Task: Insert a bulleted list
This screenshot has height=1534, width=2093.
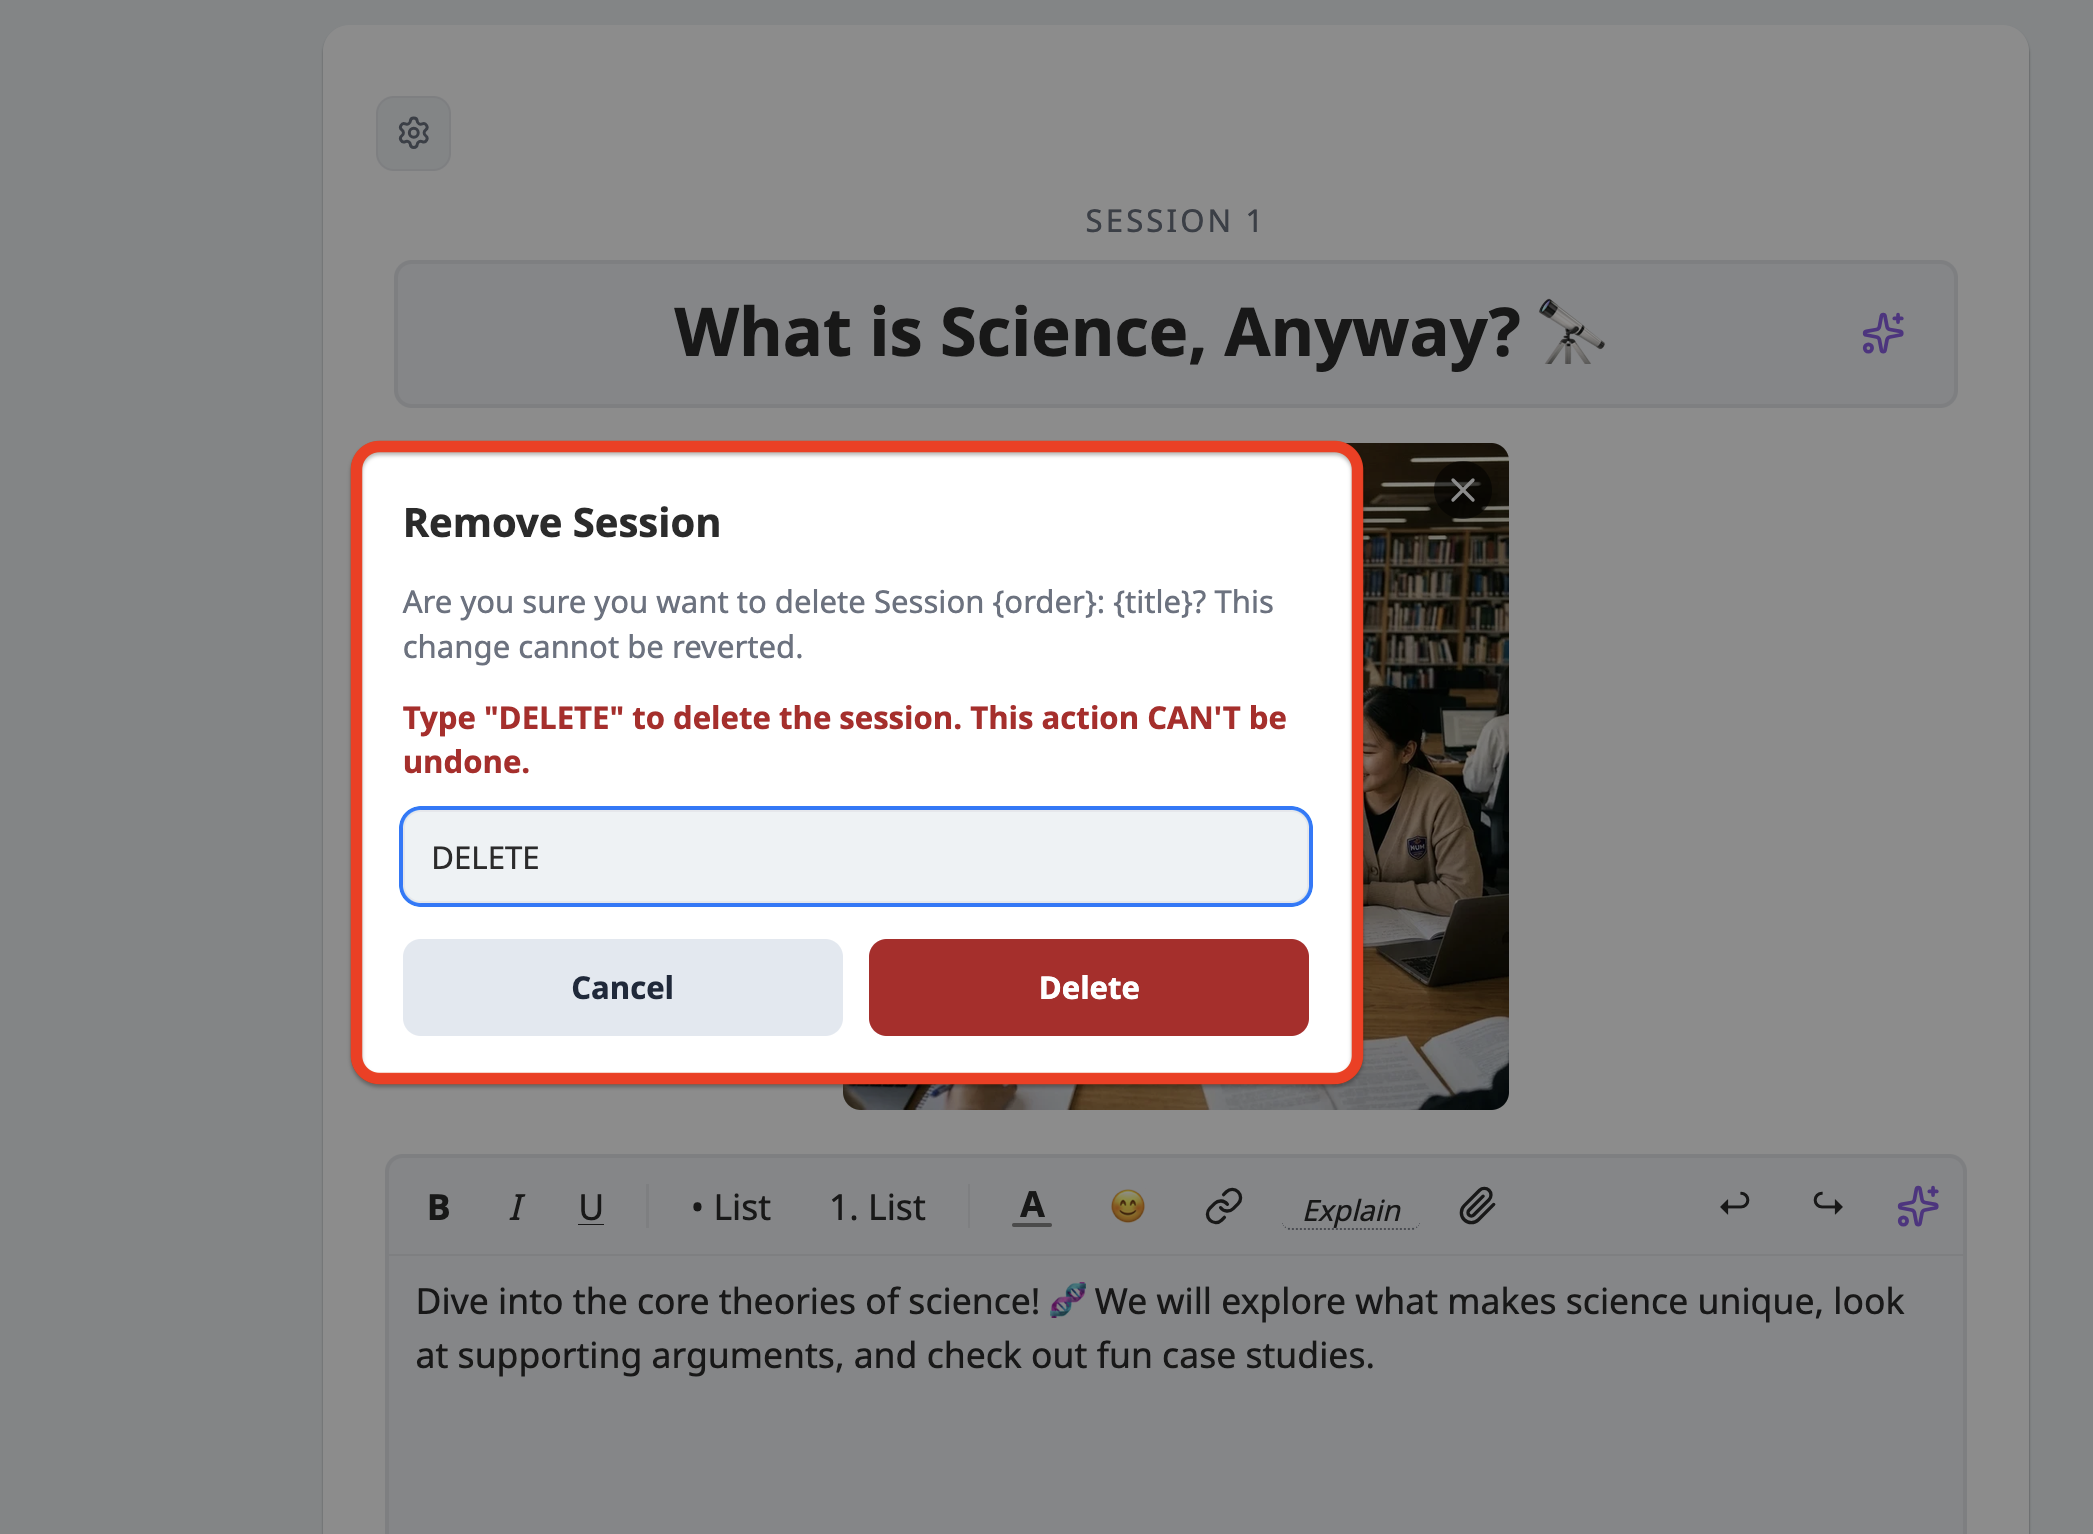Action: click(x=731, y=1207)
